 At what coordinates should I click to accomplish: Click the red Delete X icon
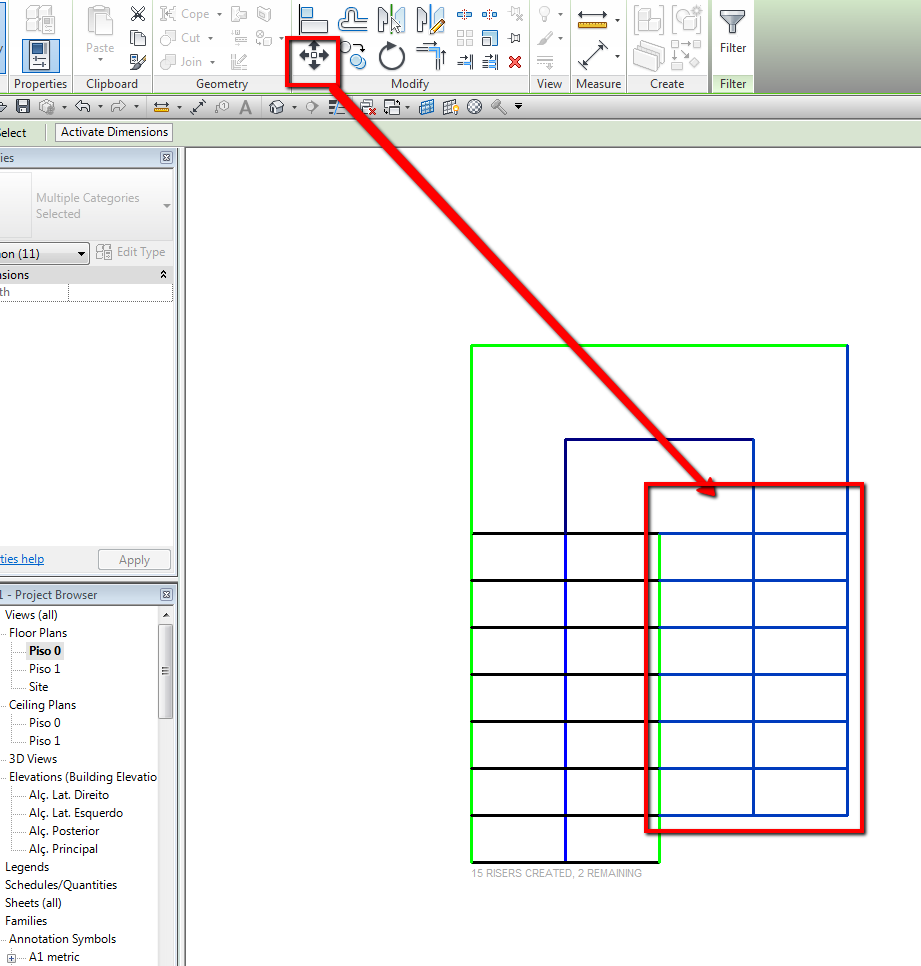point(515,62)
